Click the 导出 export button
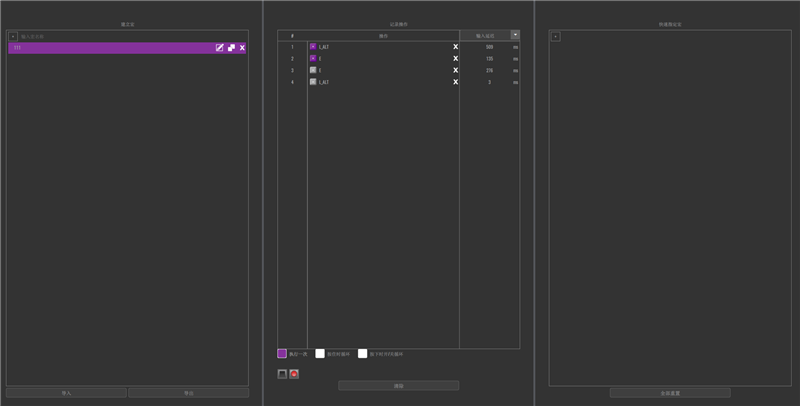800x406 pixels. (189, 393)
